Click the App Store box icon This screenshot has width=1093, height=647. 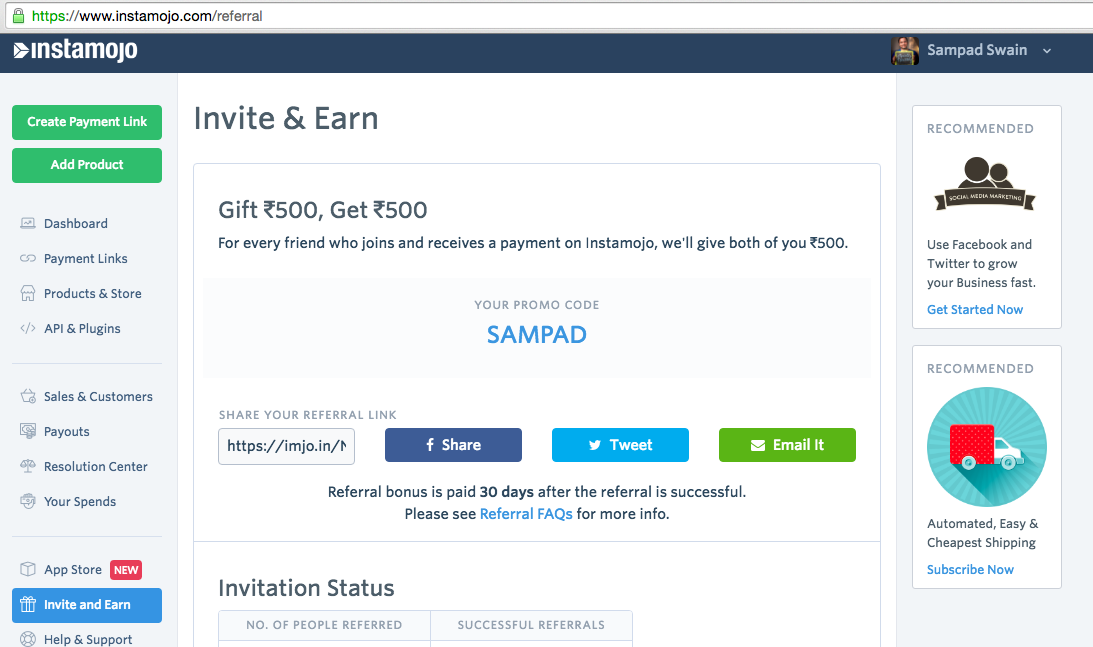pos(28,570)
